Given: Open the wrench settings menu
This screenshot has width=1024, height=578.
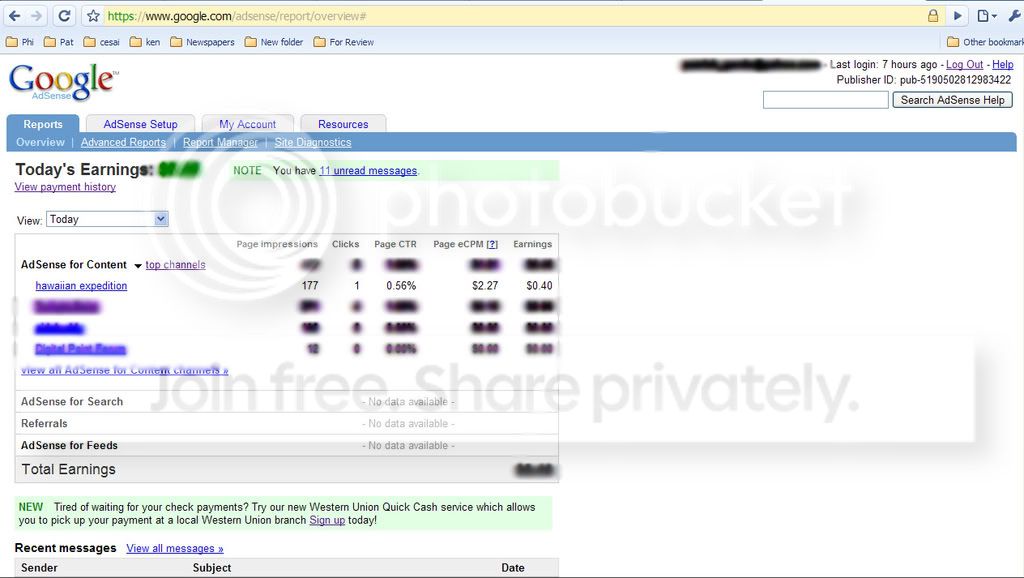Looking at the screenshot, I should click(x=1014, y=16).
